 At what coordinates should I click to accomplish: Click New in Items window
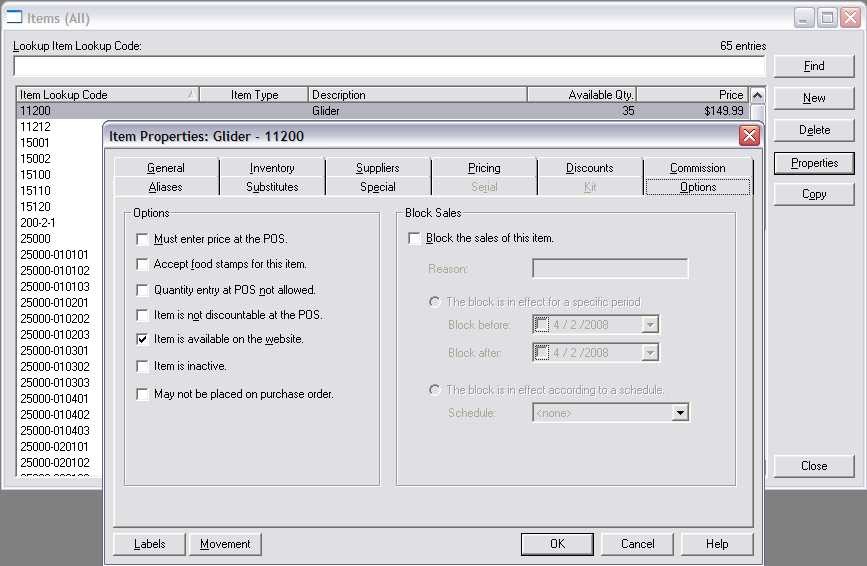point(814,98)
